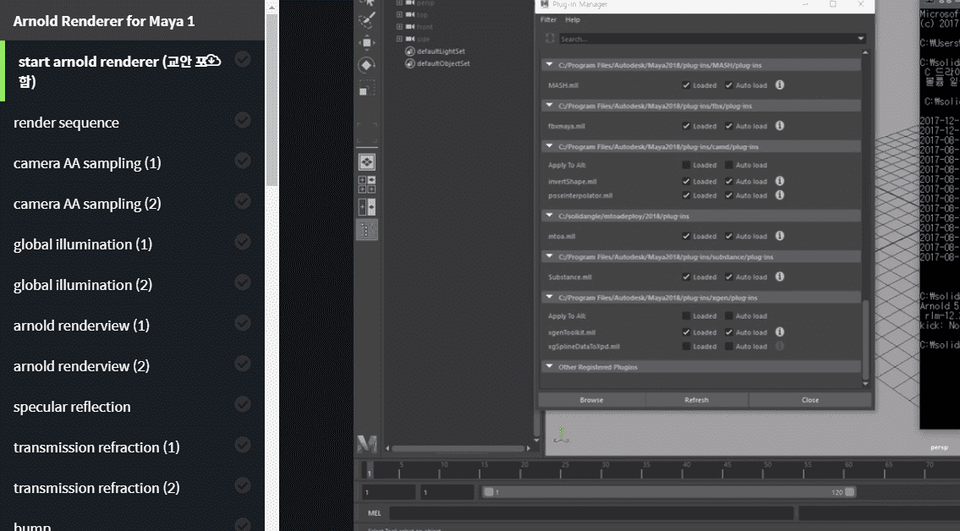Click the side camera icon in Outliner
The width and height of the screenshot is (960, 531).
click(x=410, y=39)
